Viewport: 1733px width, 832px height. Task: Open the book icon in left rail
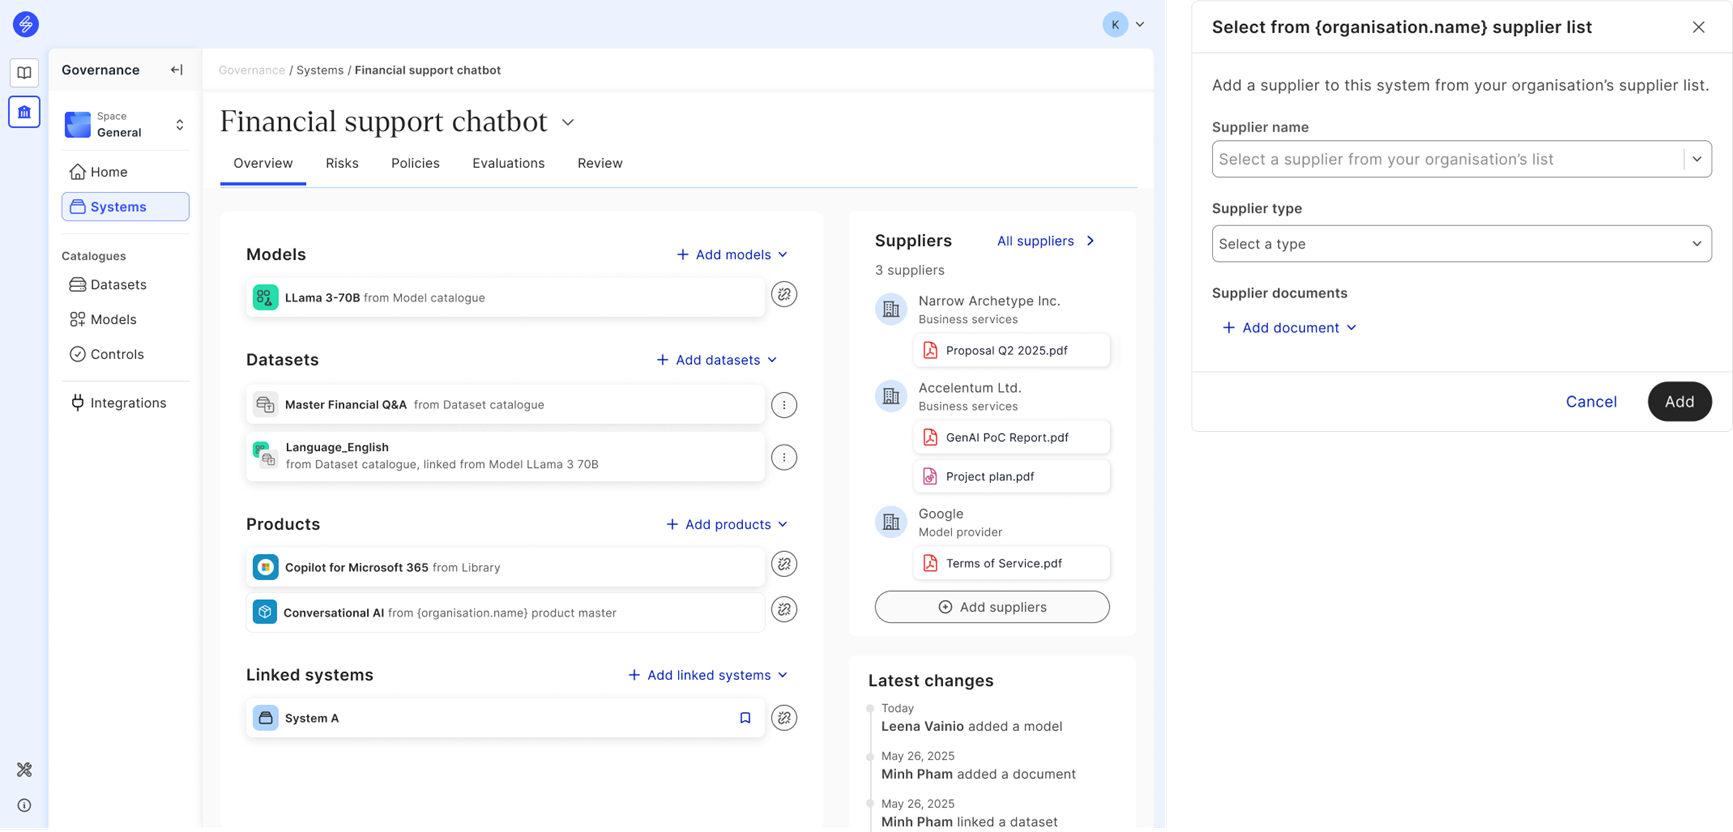(24, 73)
